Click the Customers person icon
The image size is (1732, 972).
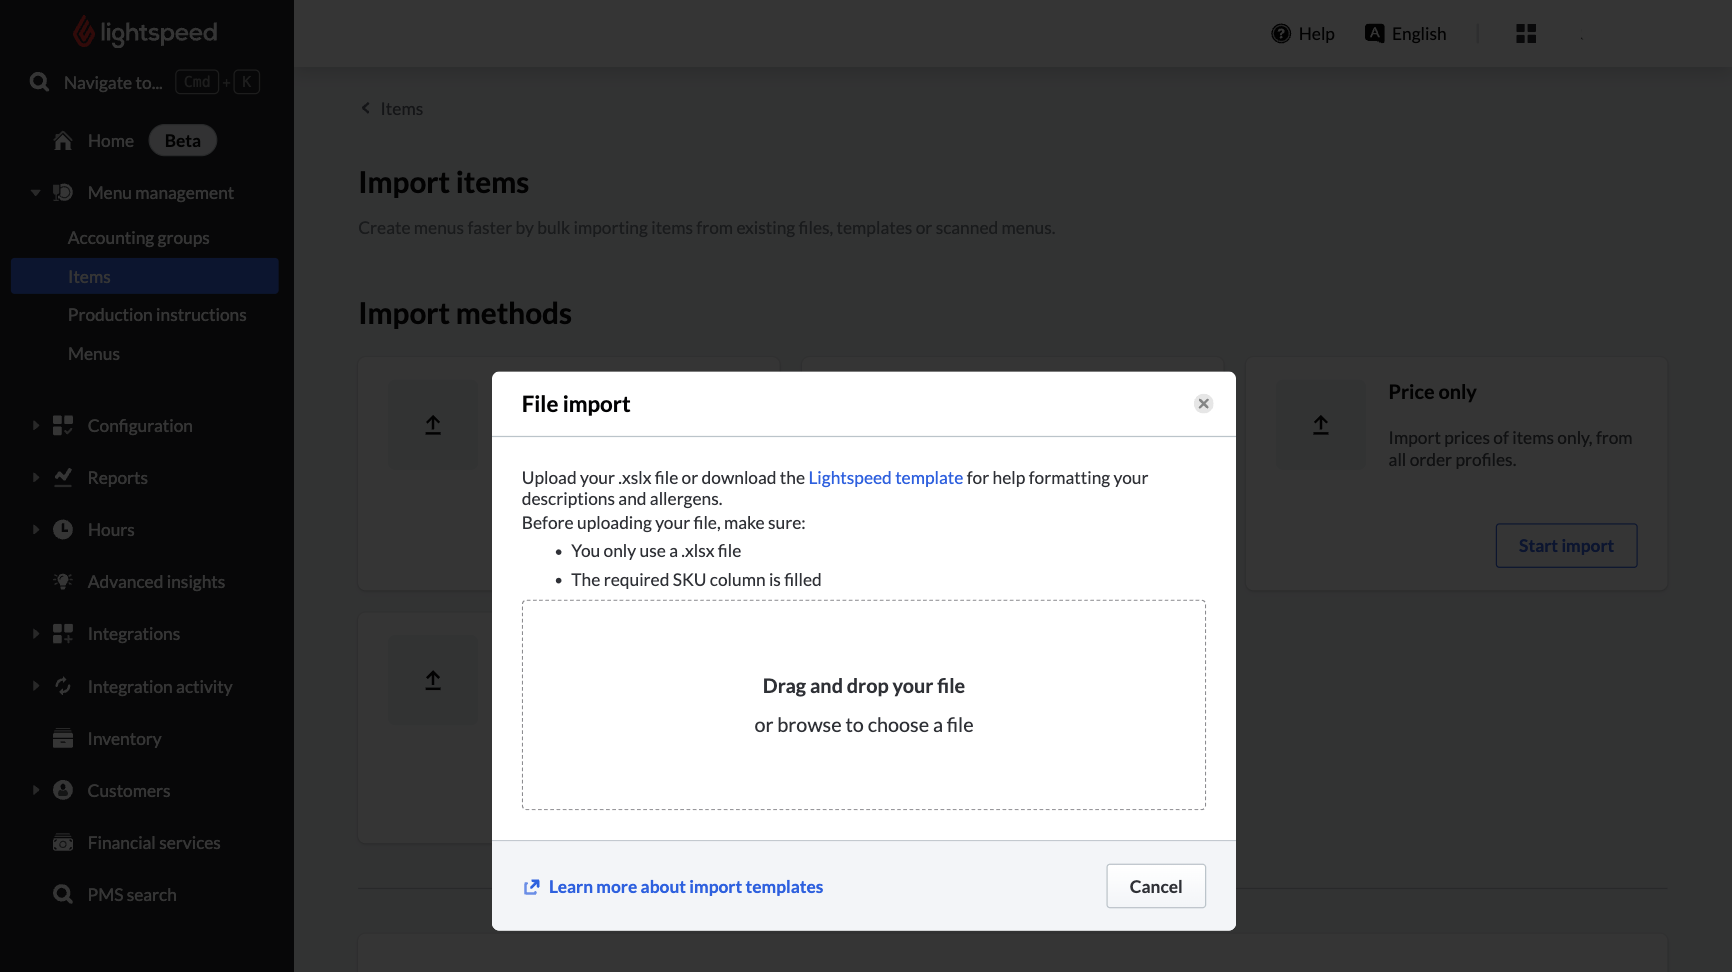point(63,791)
